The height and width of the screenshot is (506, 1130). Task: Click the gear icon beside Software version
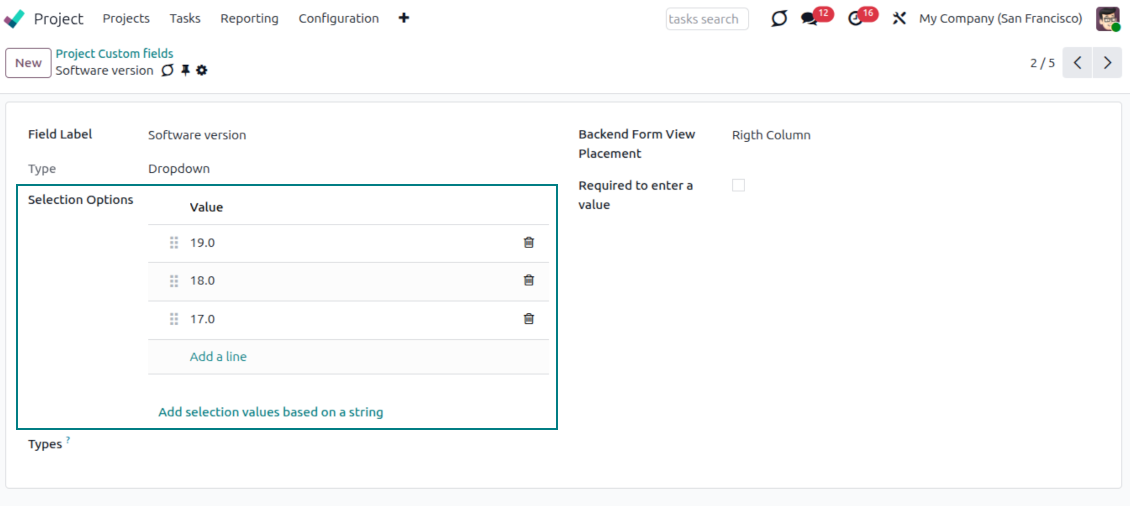point(202,71)
